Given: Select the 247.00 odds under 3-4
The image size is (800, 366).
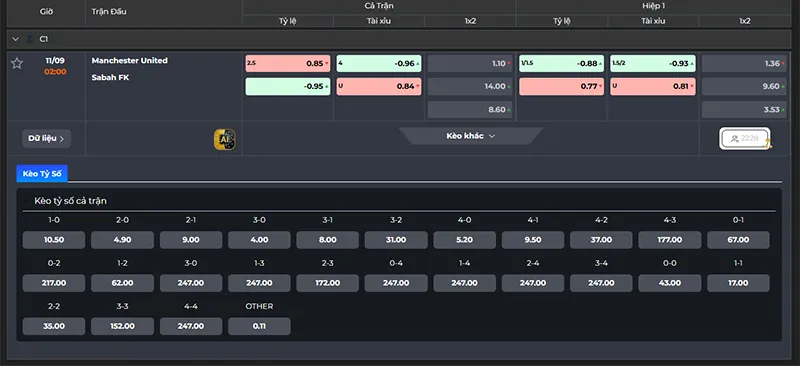Looking at the screenshot, I should pos(601,283).
